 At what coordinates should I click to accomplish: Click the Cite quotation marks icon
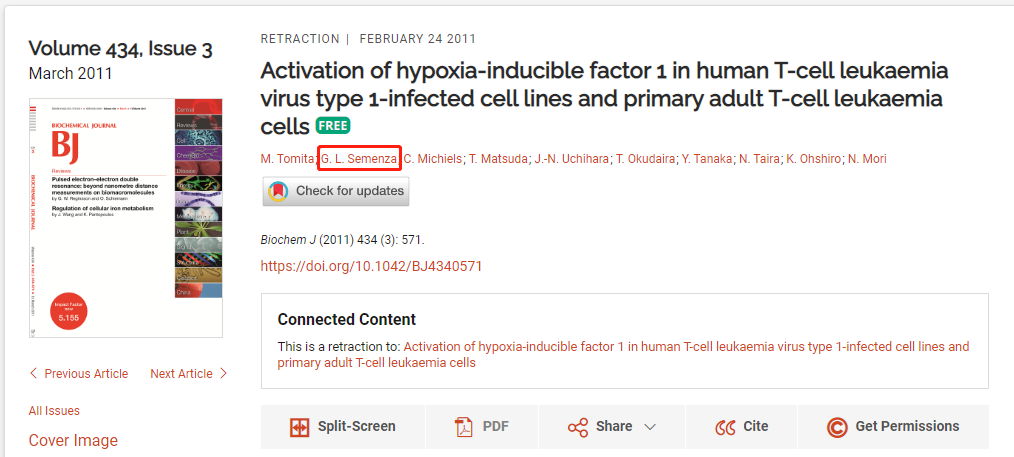point(726,427)
